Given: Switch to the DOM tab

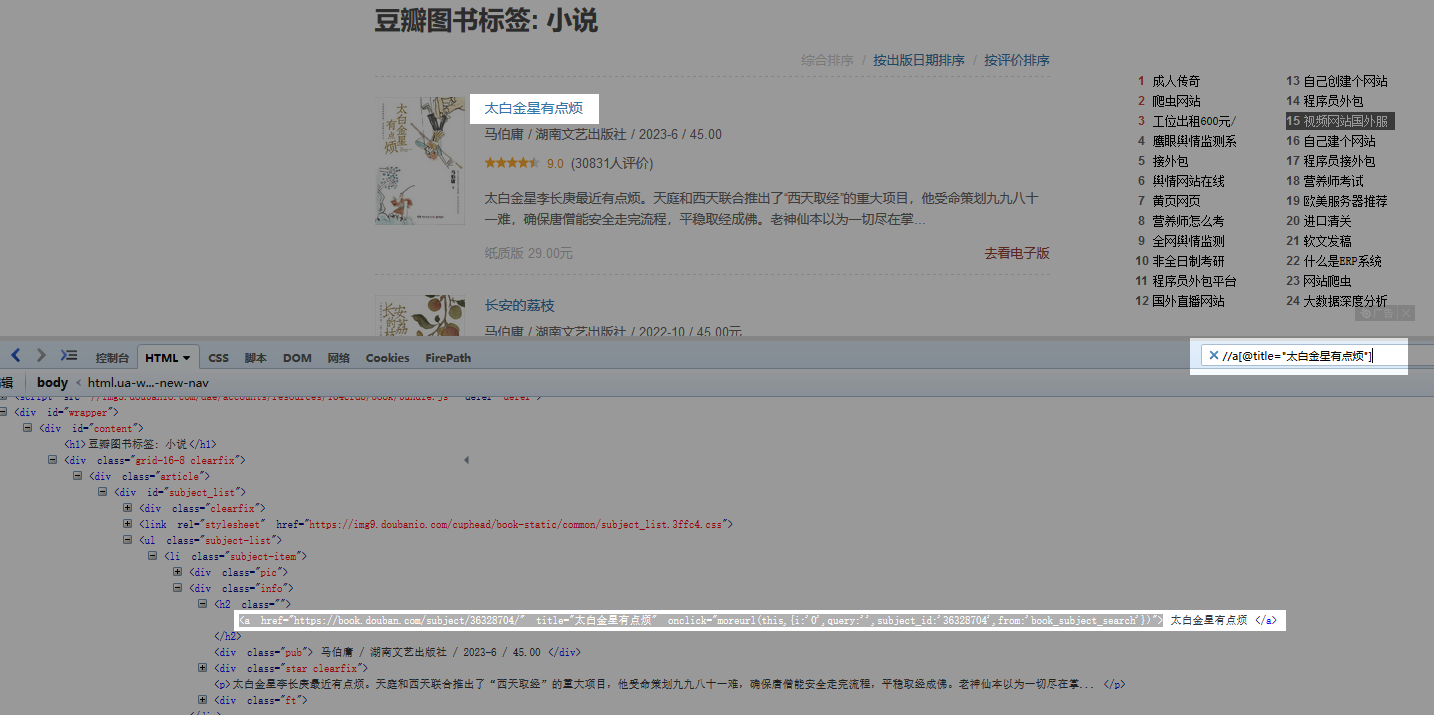Looking at the screenshot, I should (297, 358).
